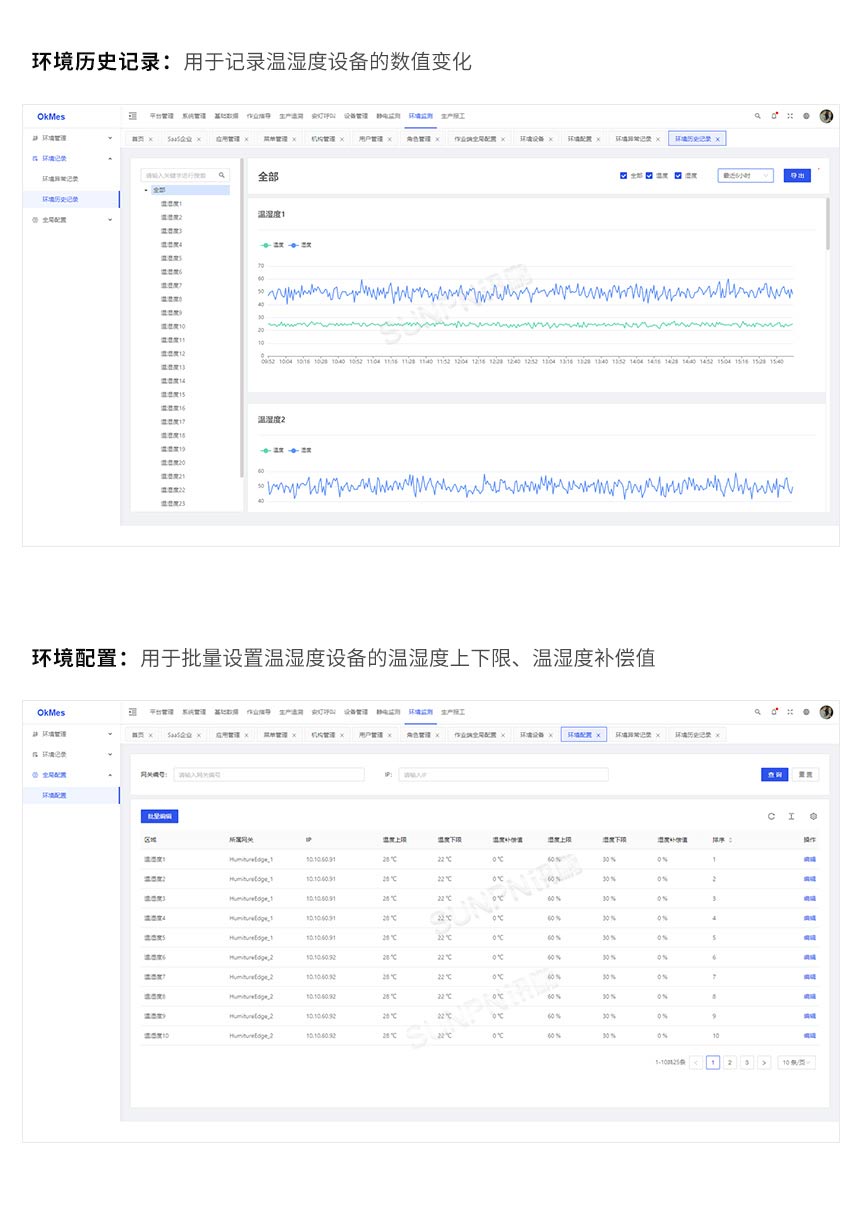Open the 最近6小时 time range dropdown
The height and width of the screenshot is (1210, 860).
pyautogui.click(x=744, y=175)
